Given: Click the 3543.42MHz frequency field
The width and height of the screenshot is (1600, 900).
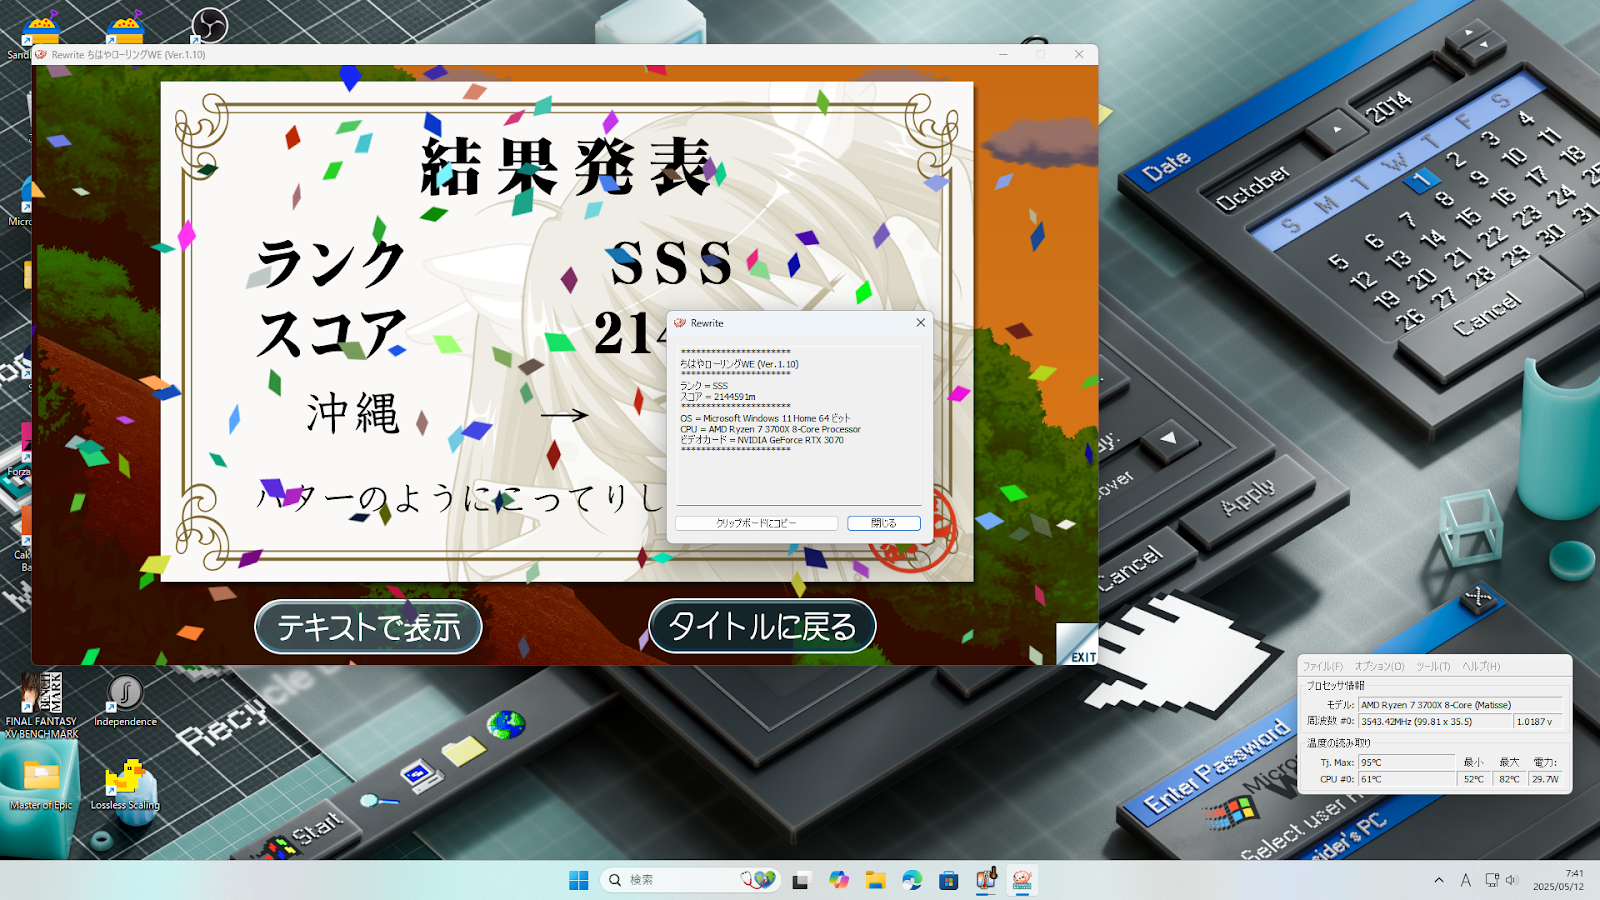Looking at the screenshot, I should (1435, 721).
